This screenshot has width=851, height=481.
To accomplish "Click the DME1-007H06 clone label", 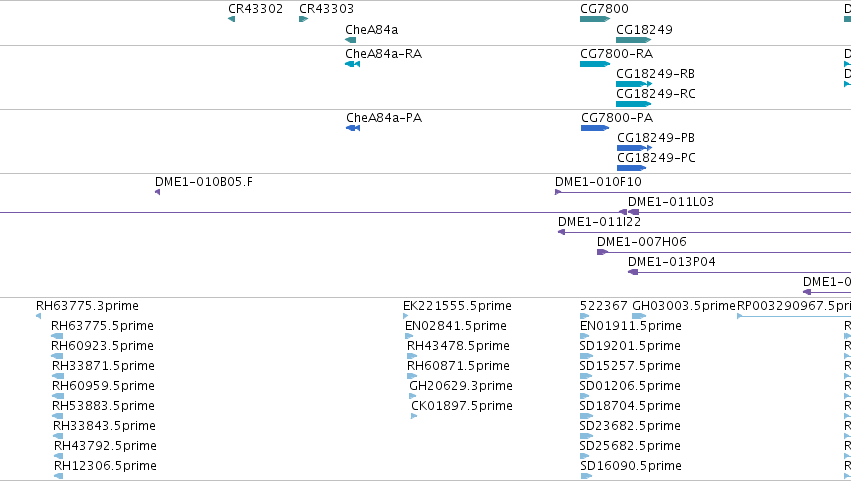I will pos(642,242).
